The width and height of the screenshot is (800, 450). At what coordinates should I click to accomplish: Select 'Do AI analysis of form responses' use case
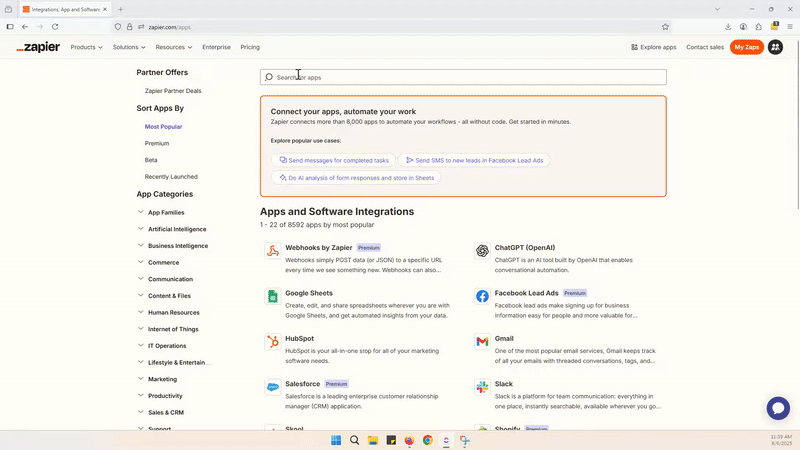tap(356, 178)
